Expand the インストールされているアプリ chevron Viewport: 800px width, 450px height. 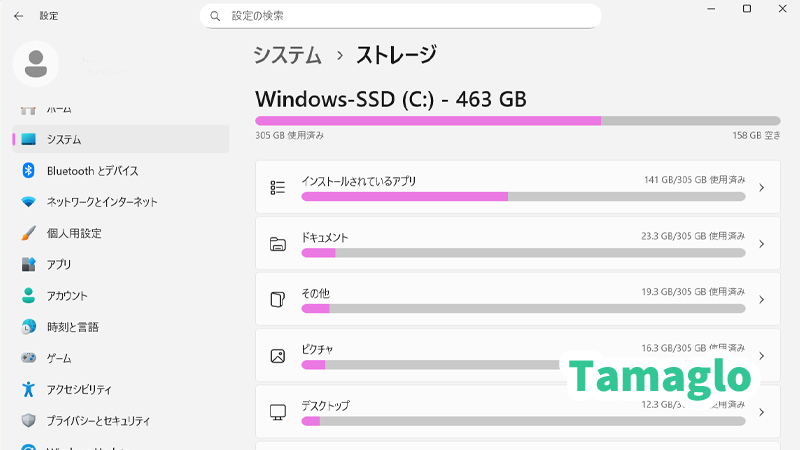[762, 187]
